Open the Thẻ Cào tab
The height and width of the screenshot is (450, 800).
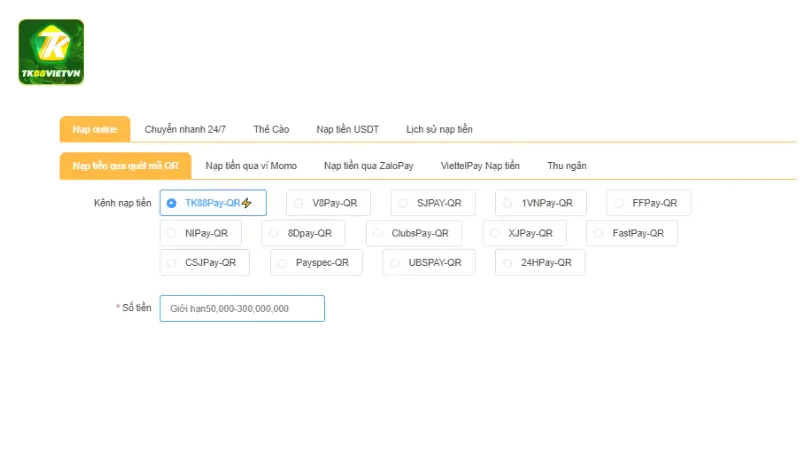tap(271, 129)
